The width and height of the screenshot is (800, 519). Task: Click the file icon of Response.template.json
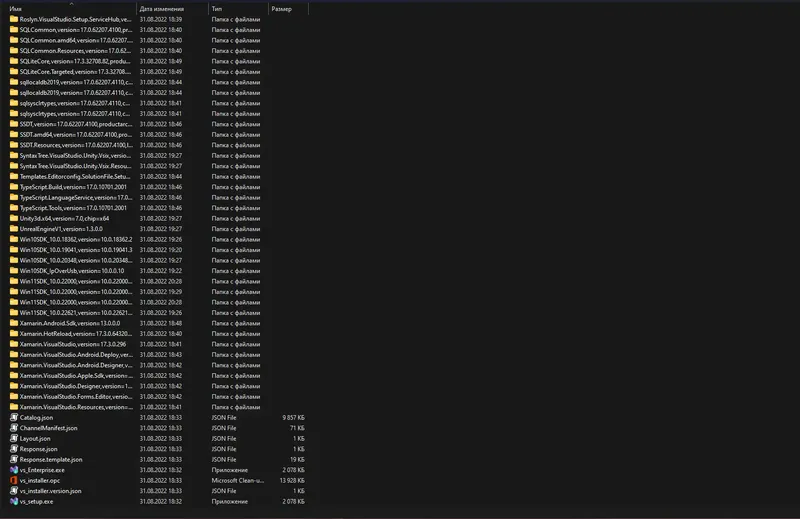(14, 459)
